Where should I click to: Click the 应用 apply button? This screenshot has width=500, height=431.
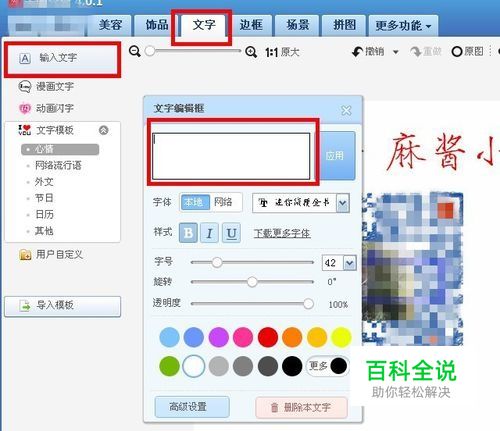tap(334, 156)
